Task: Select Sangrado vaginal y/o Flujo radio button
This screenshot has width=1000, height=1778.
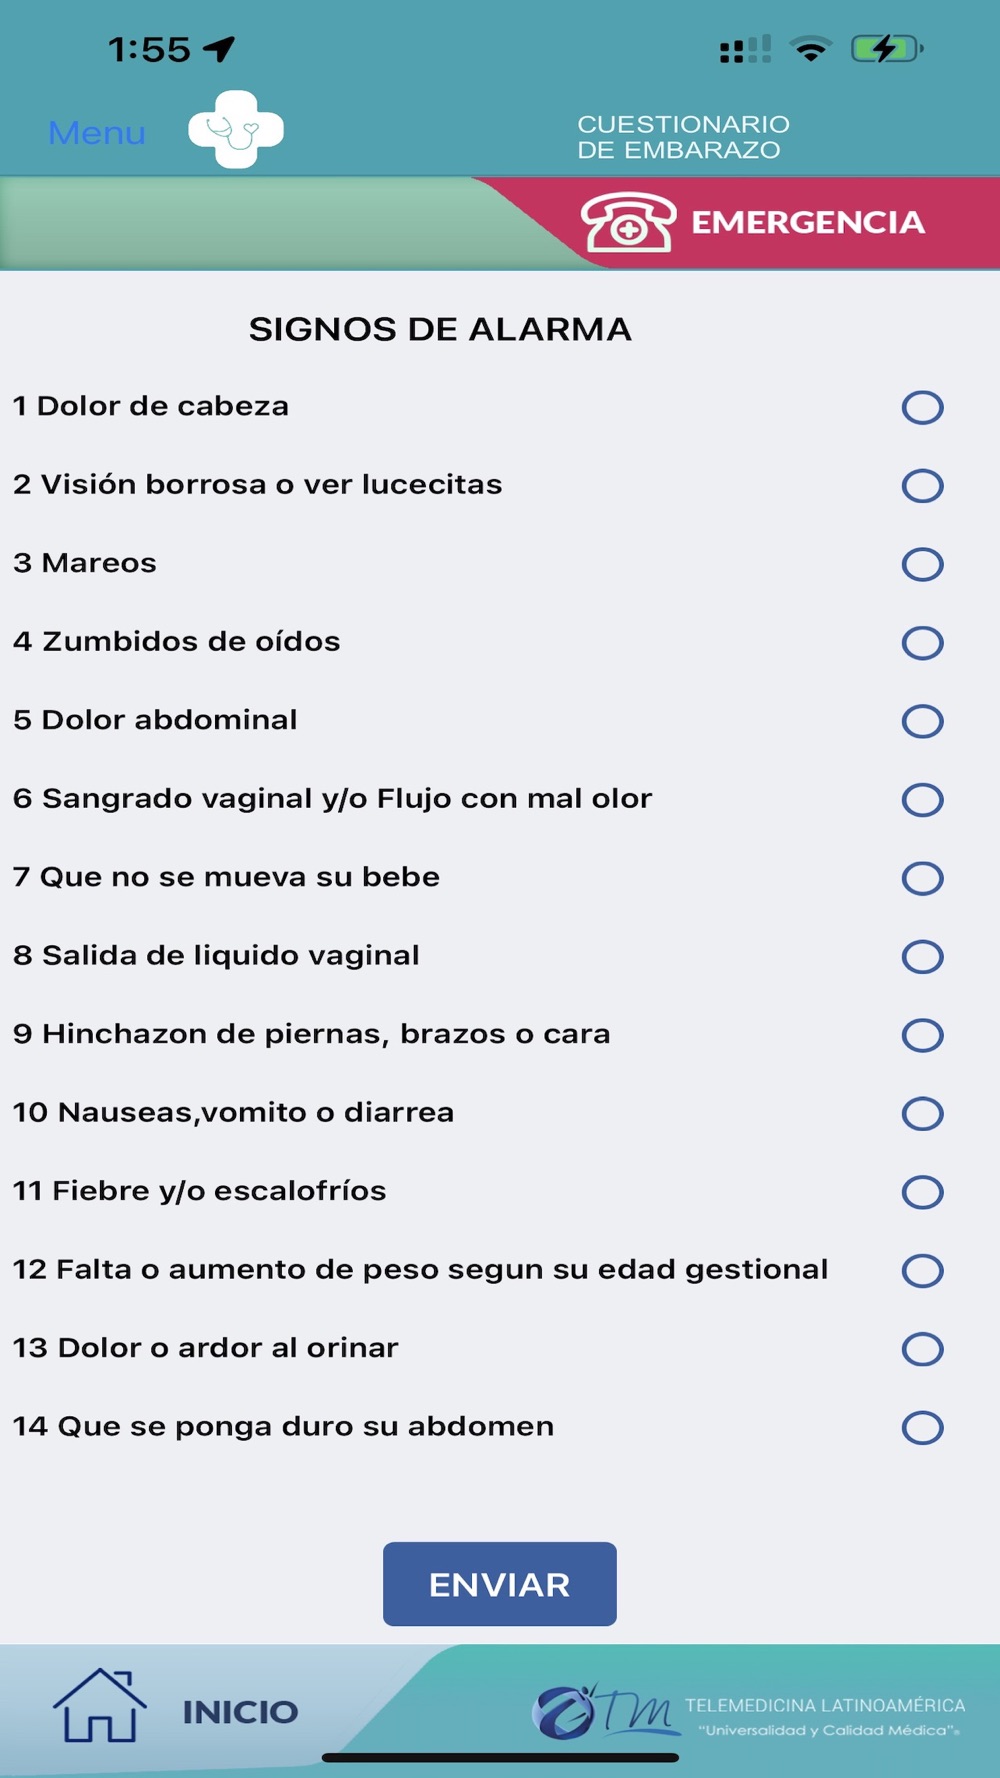Action: coord(922,800)
